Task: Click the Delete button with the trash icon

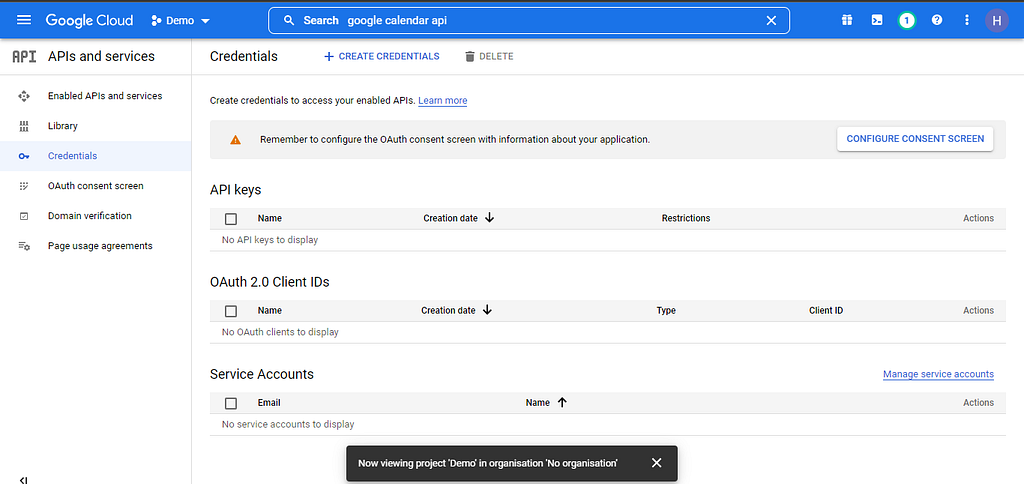Action: [488, 56]
